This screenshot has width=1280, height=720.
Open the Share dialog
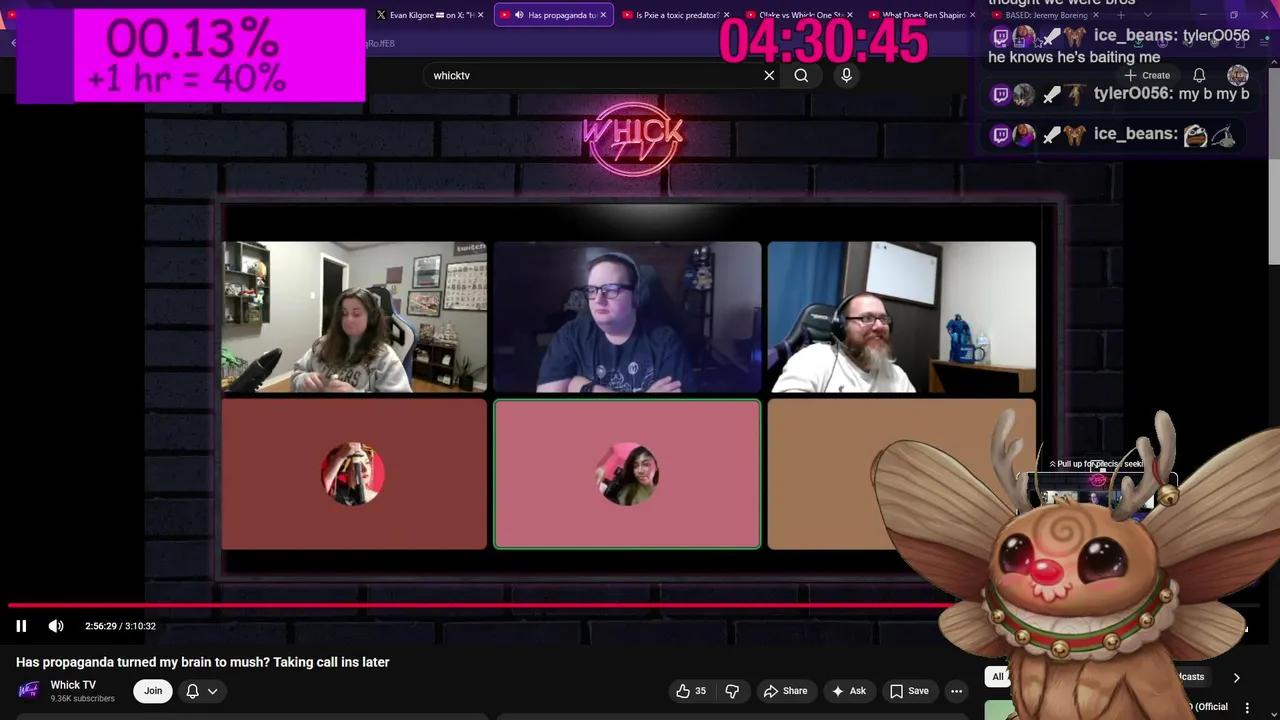click(x=785, y=691)
